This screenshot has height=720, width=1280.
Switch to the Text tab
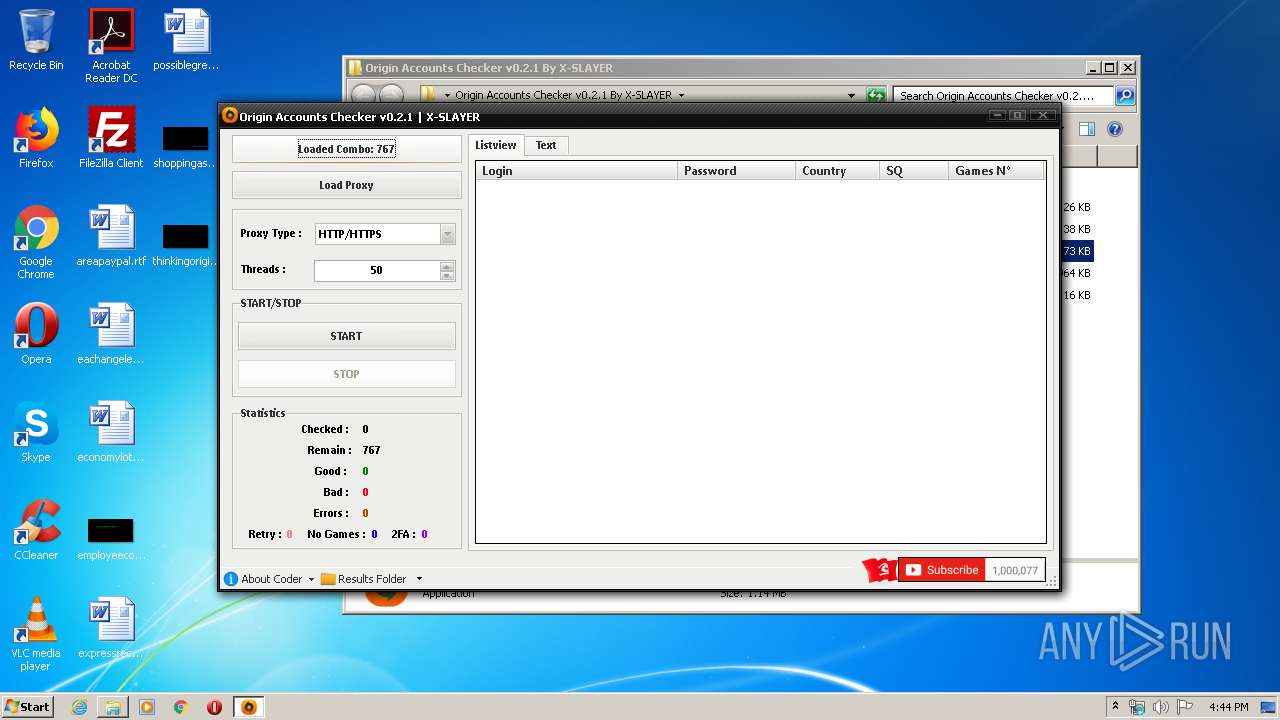(x=546, y=145)
